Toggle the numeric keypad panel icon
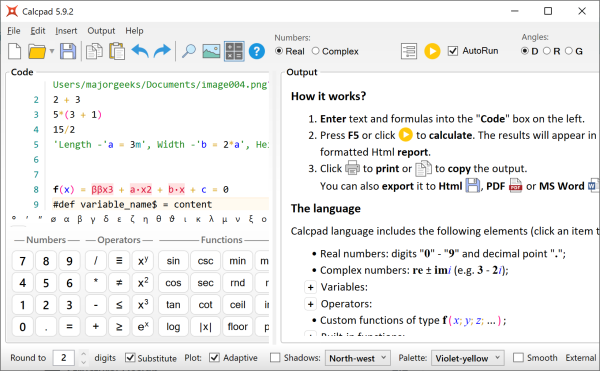This screenshot has width=600, height=371. 234,51
